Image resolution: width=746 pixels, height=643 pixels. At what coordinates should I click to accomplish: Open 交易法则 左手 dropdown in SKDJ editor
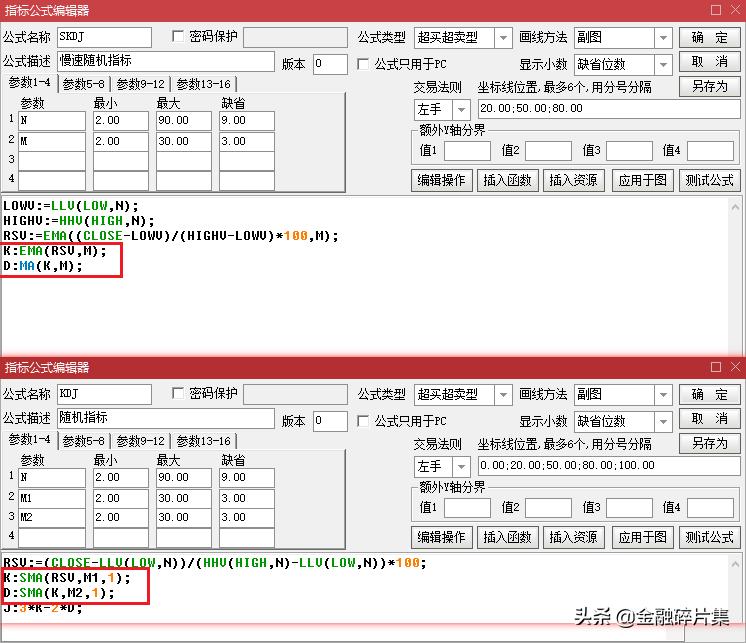[461, 110]
